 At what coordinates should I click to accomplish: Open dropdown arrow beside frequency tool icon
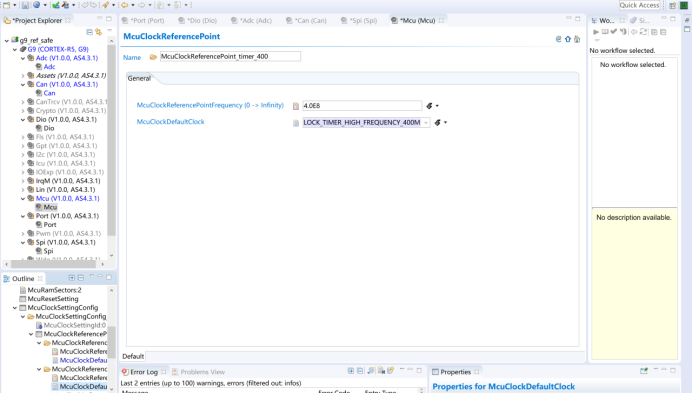pos(437,106)
